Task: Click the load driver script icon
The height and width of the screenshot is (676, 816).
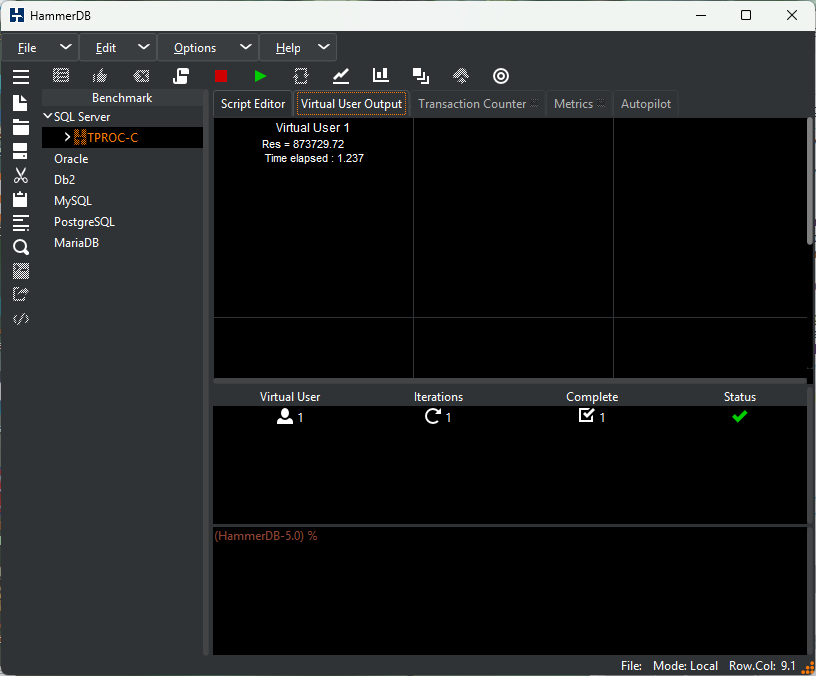Action: click(181, 76)
